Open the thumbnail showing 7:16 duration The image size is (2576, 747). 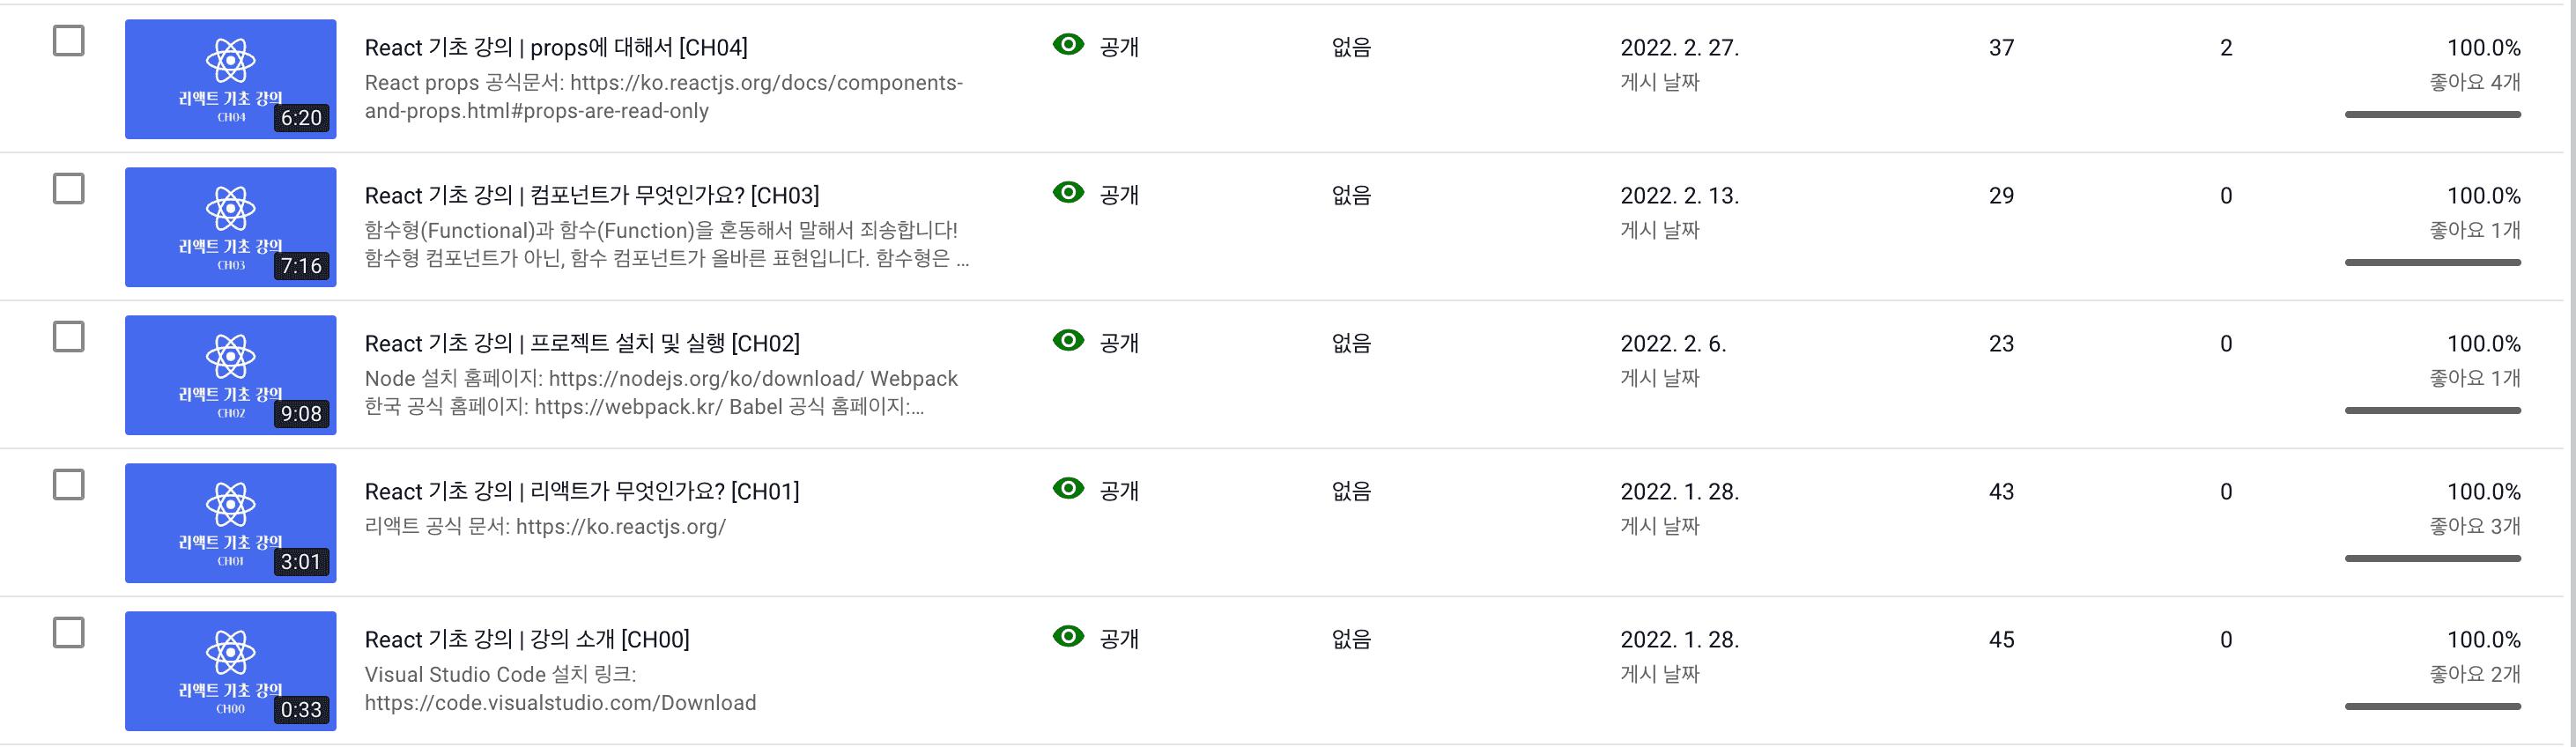pos(230,227)
